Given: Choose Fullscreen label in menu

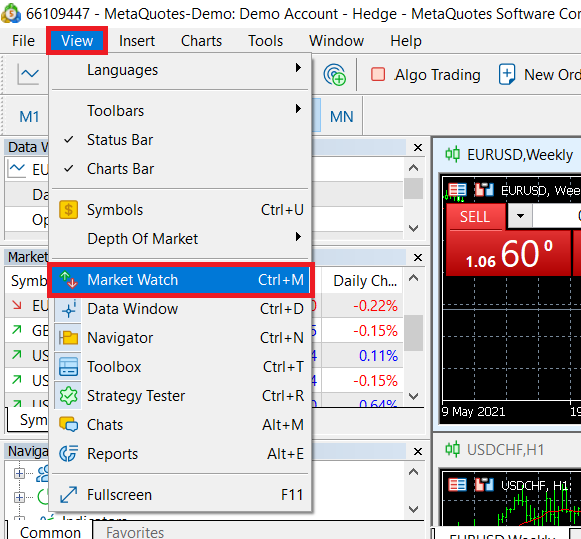Looking at the screenshot, I should [119, 495].
